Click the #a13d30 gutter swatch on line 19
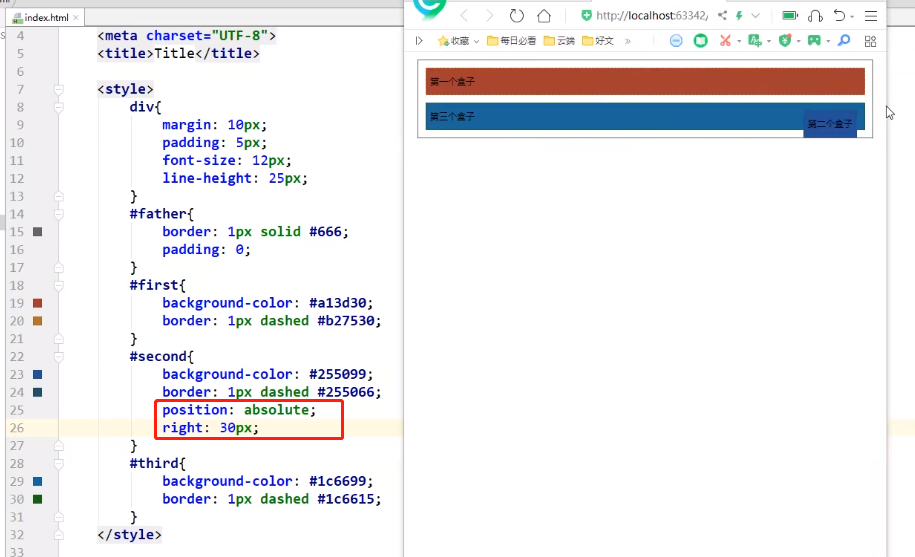915x557 pixels. click(x=37, y=303)
